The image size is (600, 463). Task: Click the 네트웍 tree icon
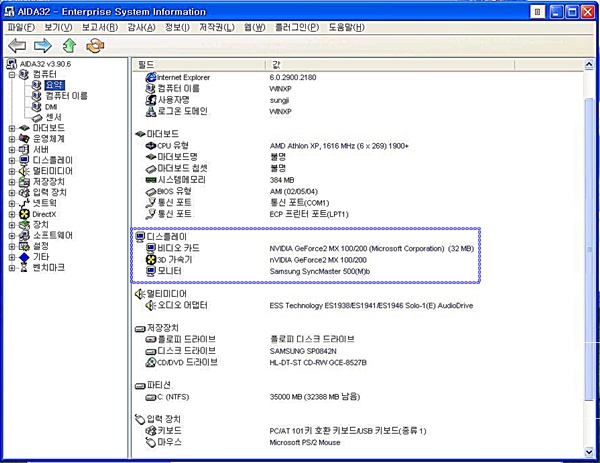click(24, 203)
